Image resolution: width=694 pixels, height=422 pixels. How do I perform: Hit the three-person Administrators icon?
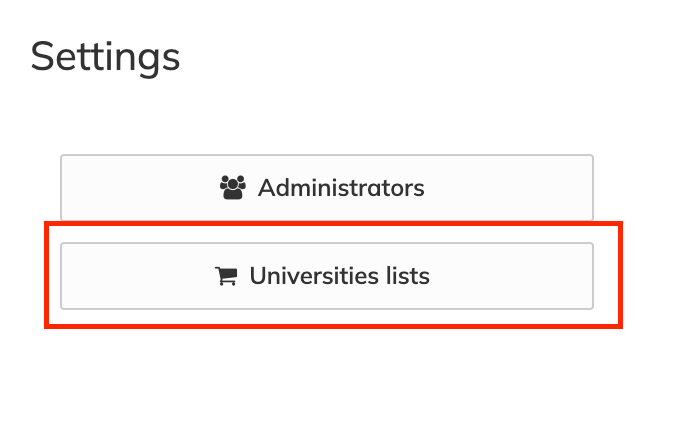[x=233, y=187]
